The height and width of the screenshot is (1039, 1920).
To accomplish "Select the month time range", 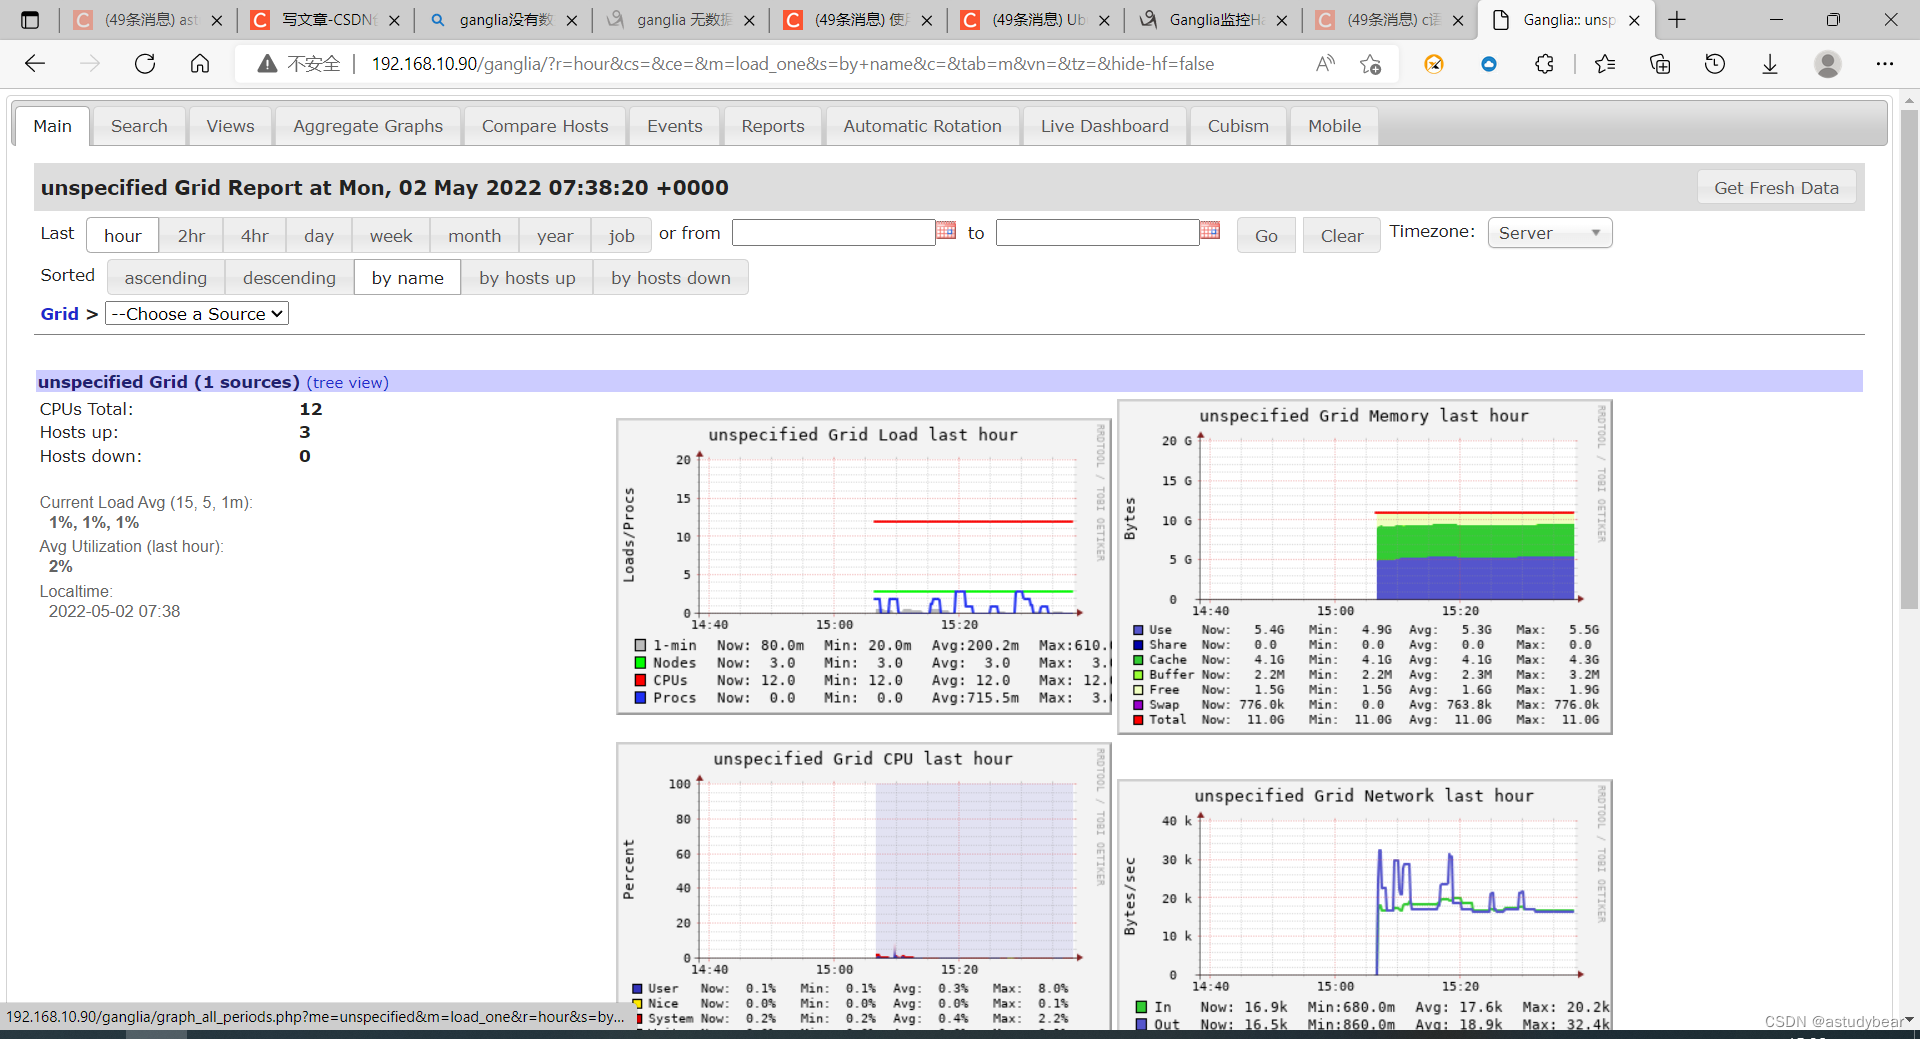I will click(475, 236).
